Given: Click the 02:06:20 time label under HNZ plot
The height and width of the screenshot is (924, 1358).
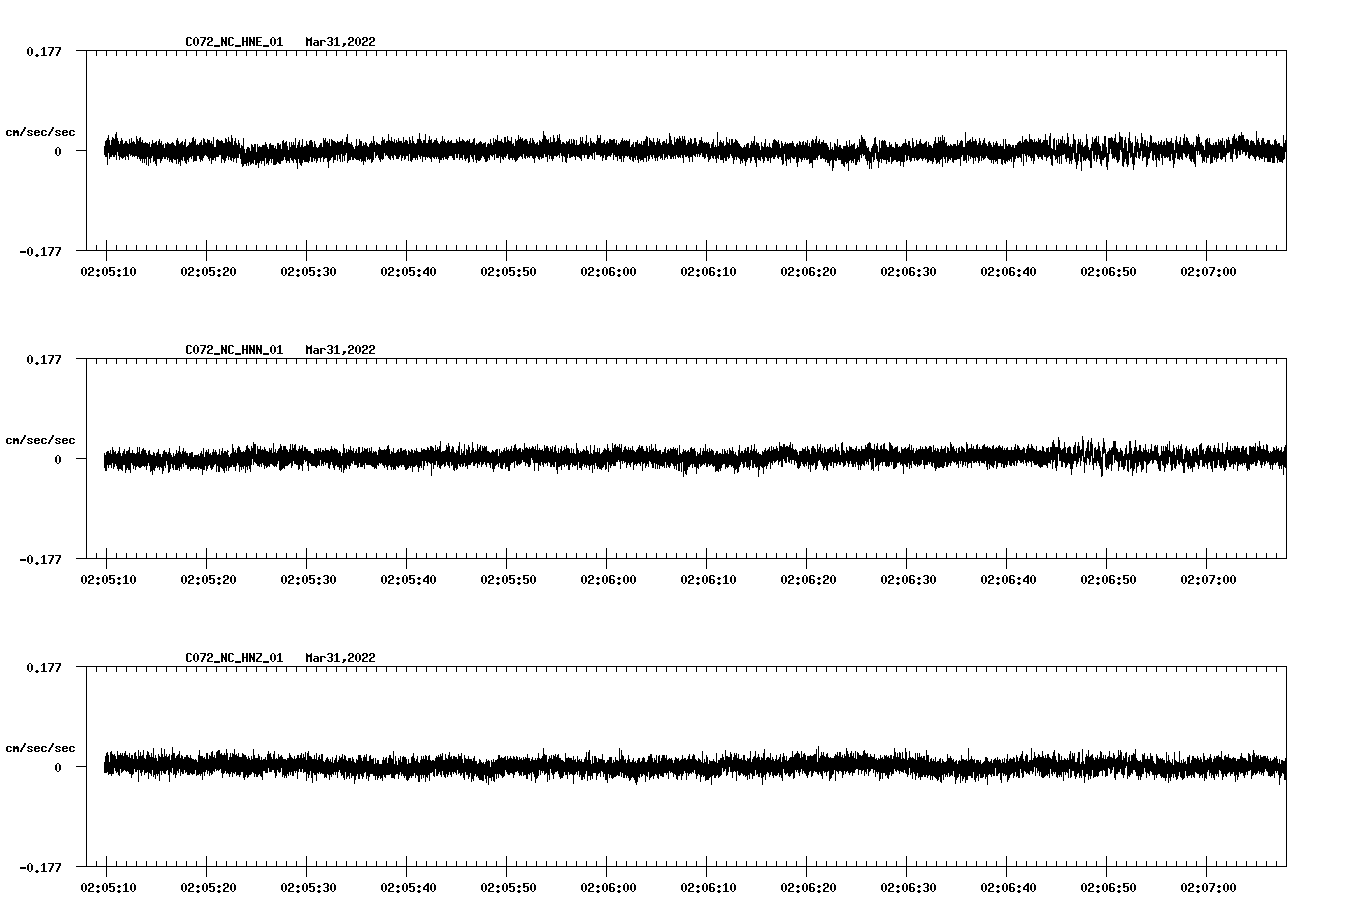Looking at the screenshot, I should coord(809,887).
